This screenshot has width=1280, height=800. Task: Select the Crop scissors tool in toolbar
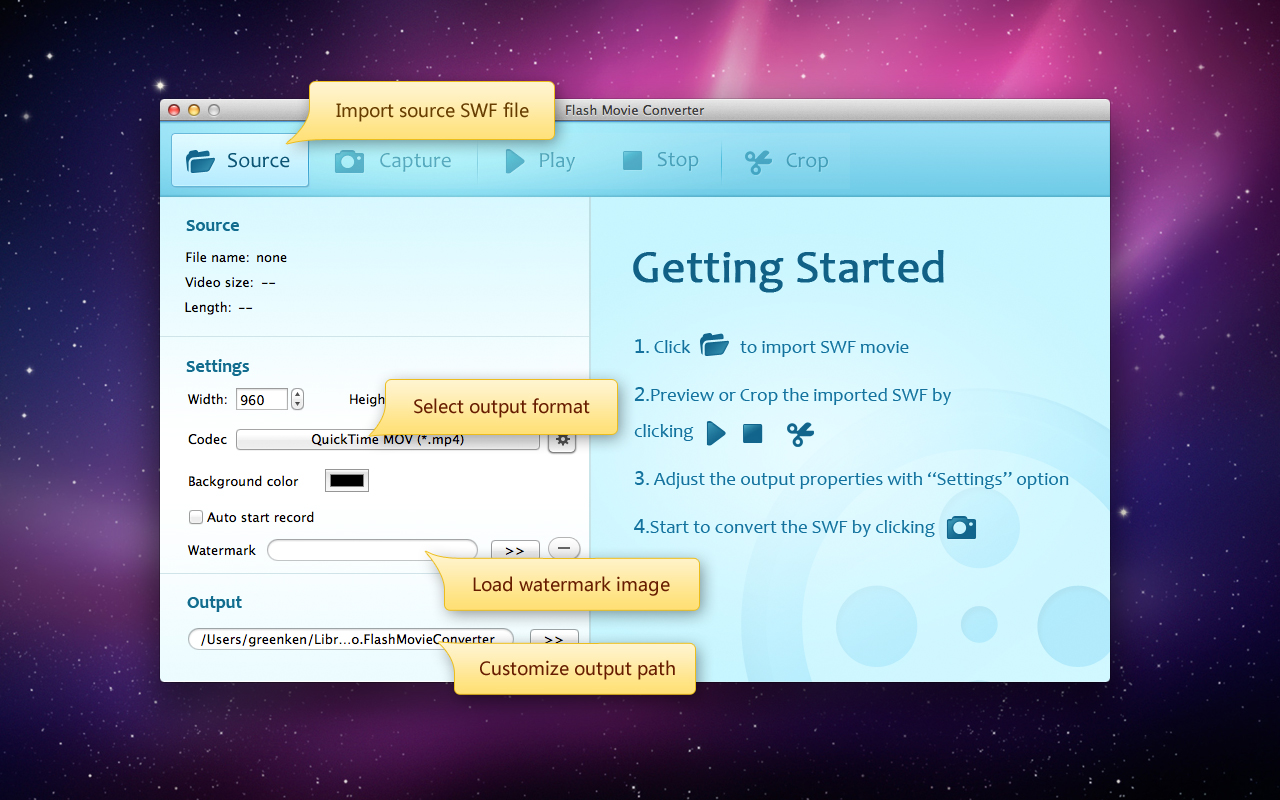coord(759,162)
